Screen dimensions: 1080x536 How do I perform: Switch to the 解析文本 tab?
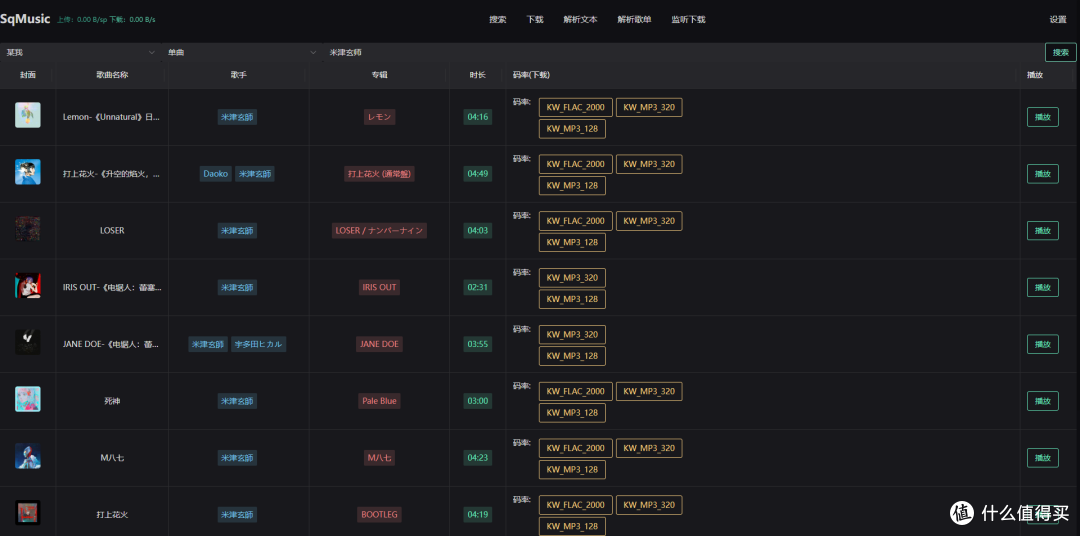pos(580,19)
